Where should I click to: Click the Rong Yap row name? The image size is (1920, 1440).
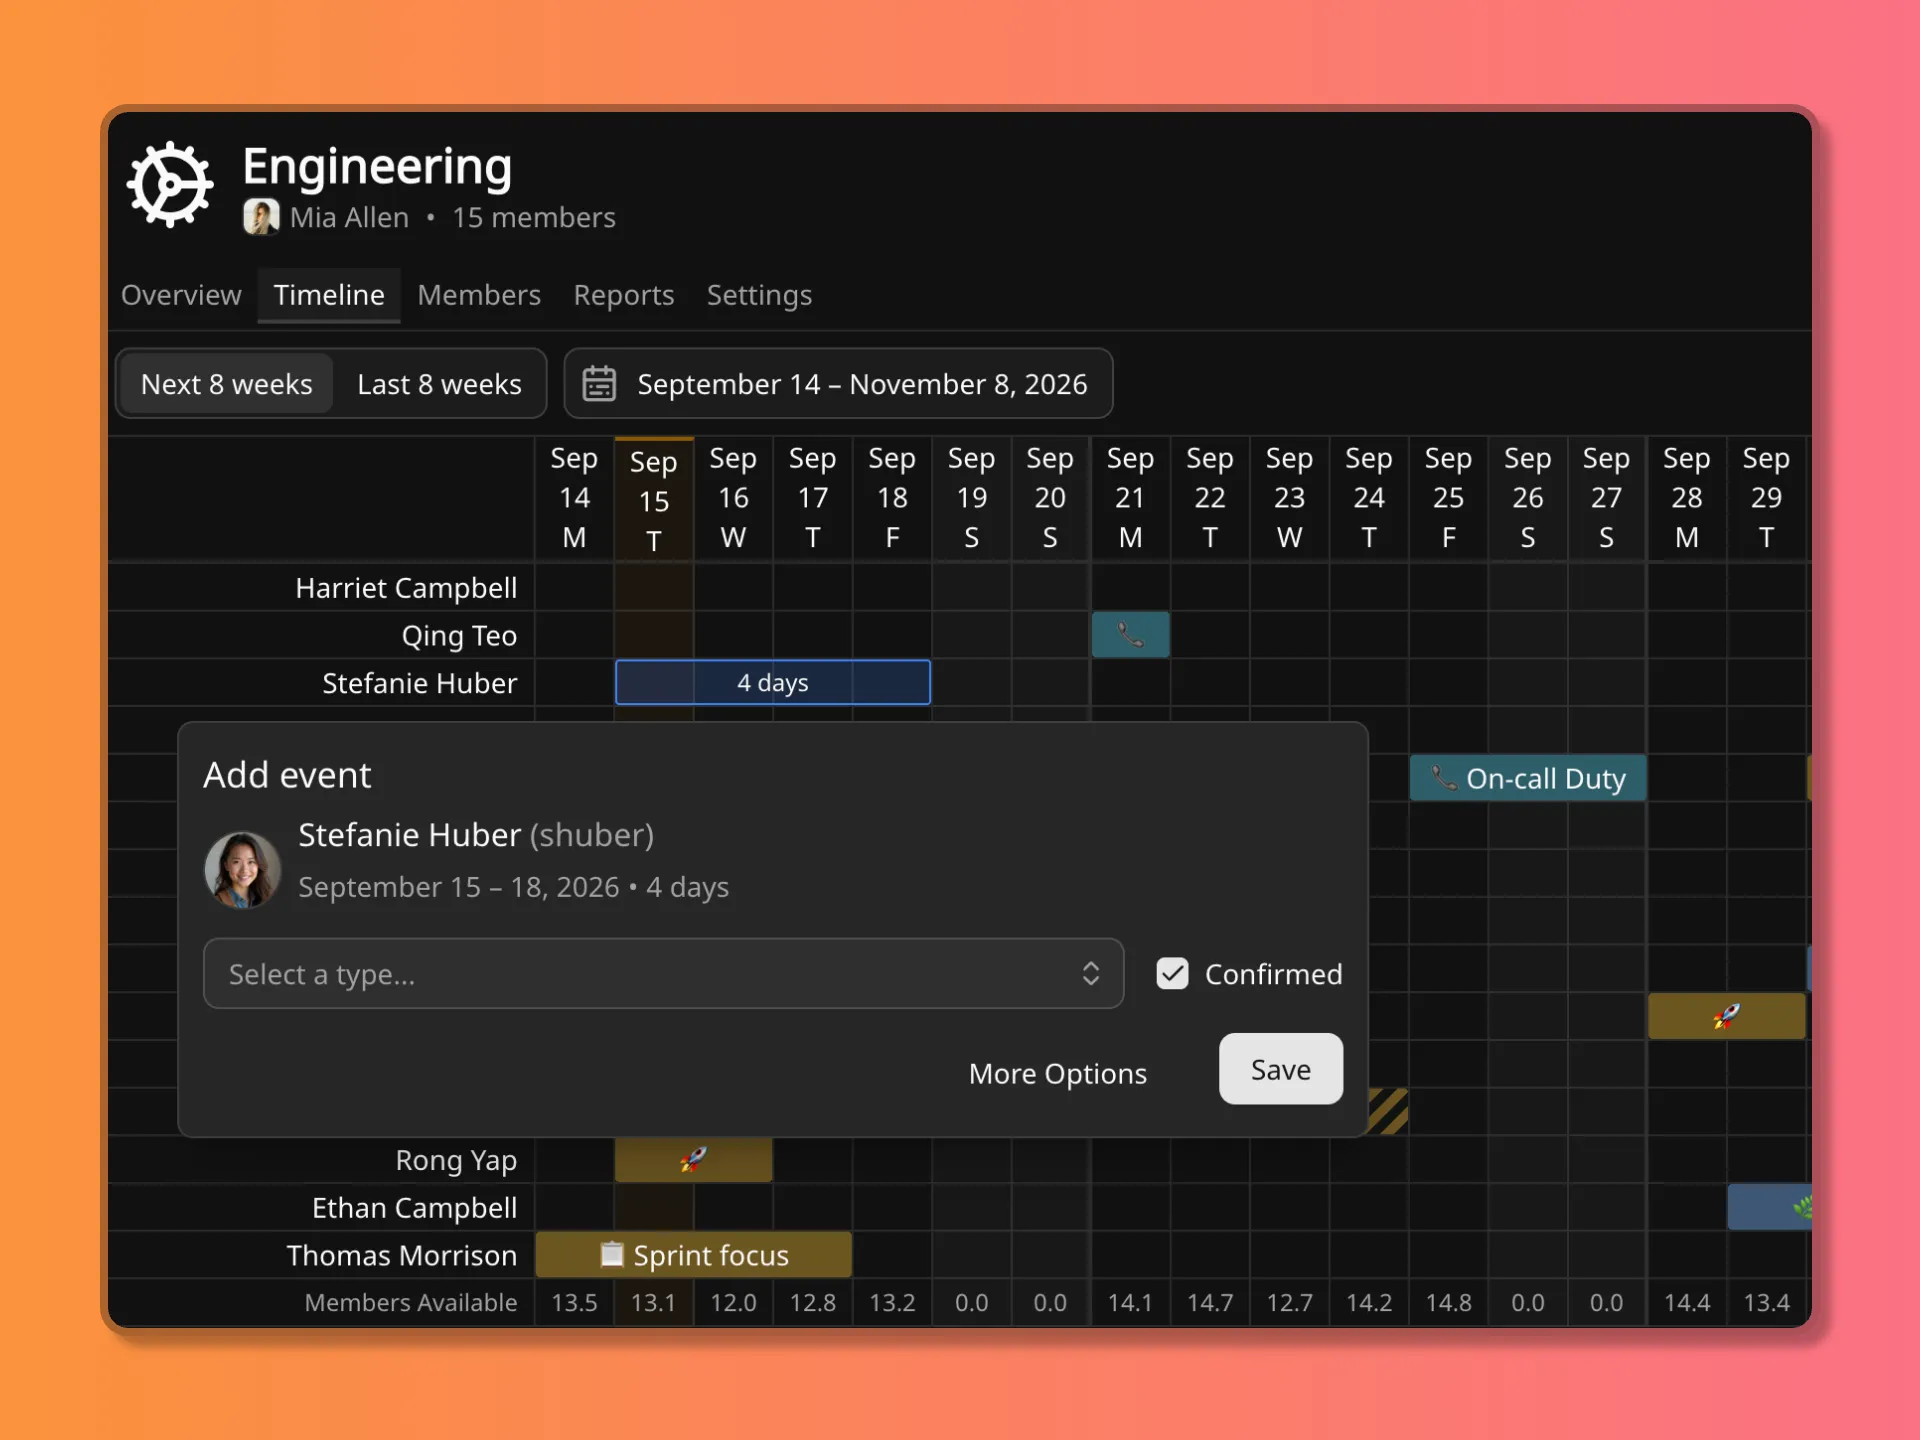[456, 1160]
